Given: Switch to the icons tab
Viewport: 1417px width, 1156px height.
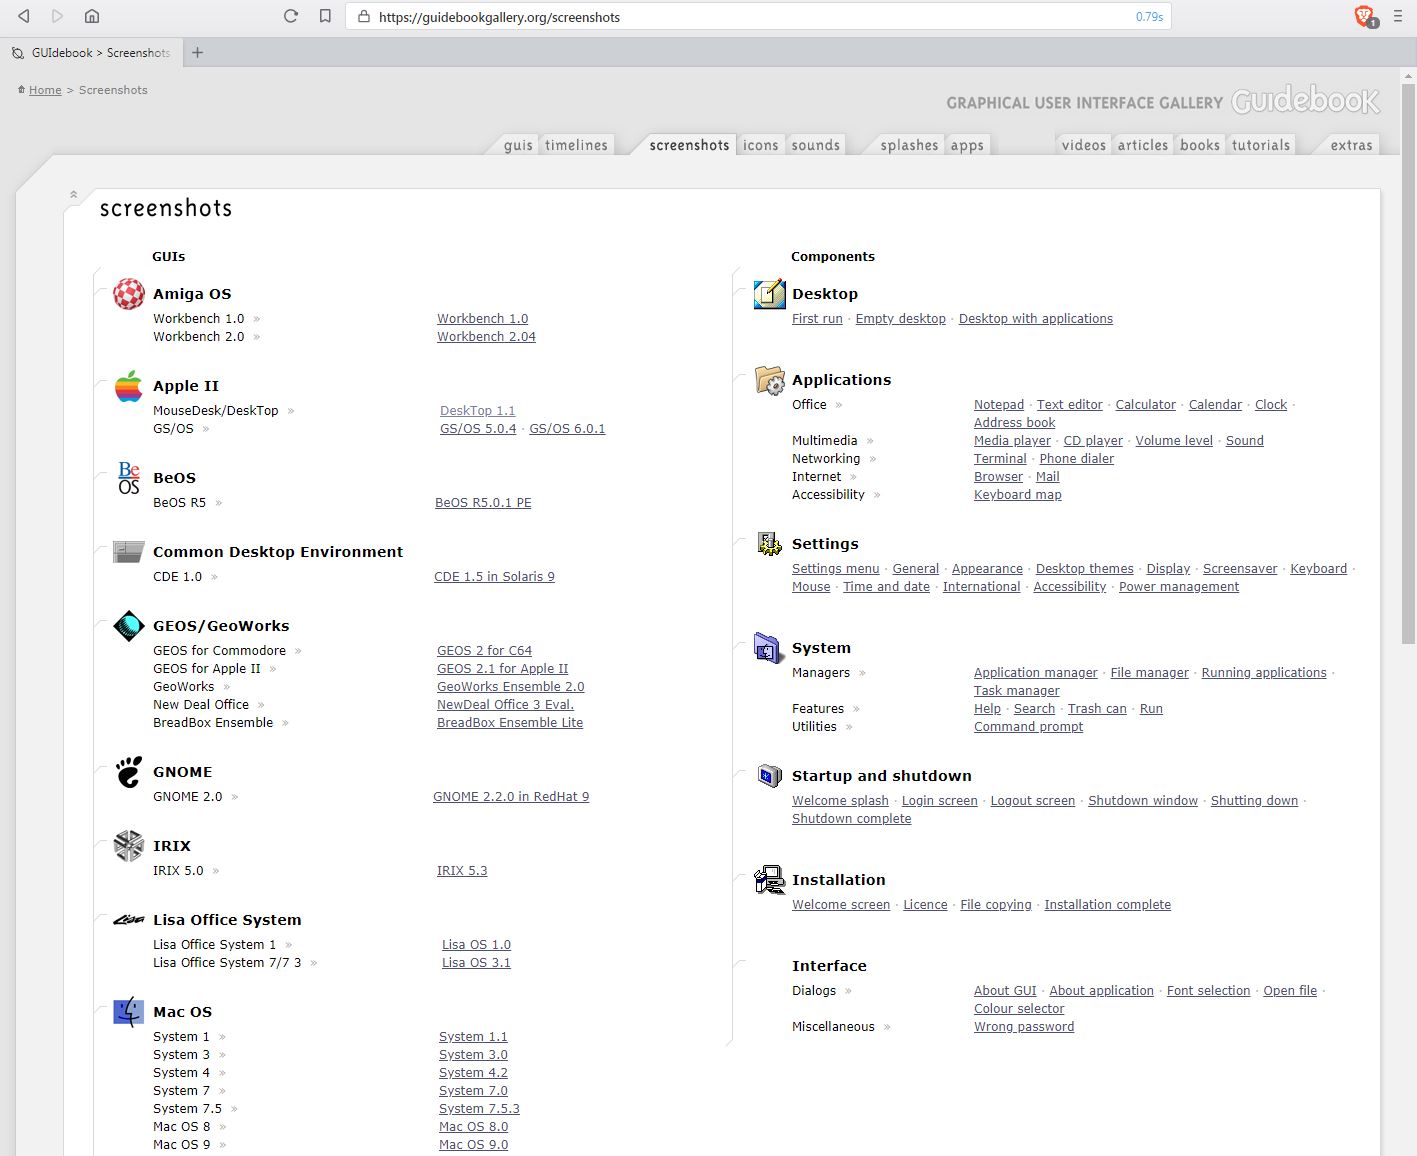Looking at the screenshot, I should pos(760,145).
